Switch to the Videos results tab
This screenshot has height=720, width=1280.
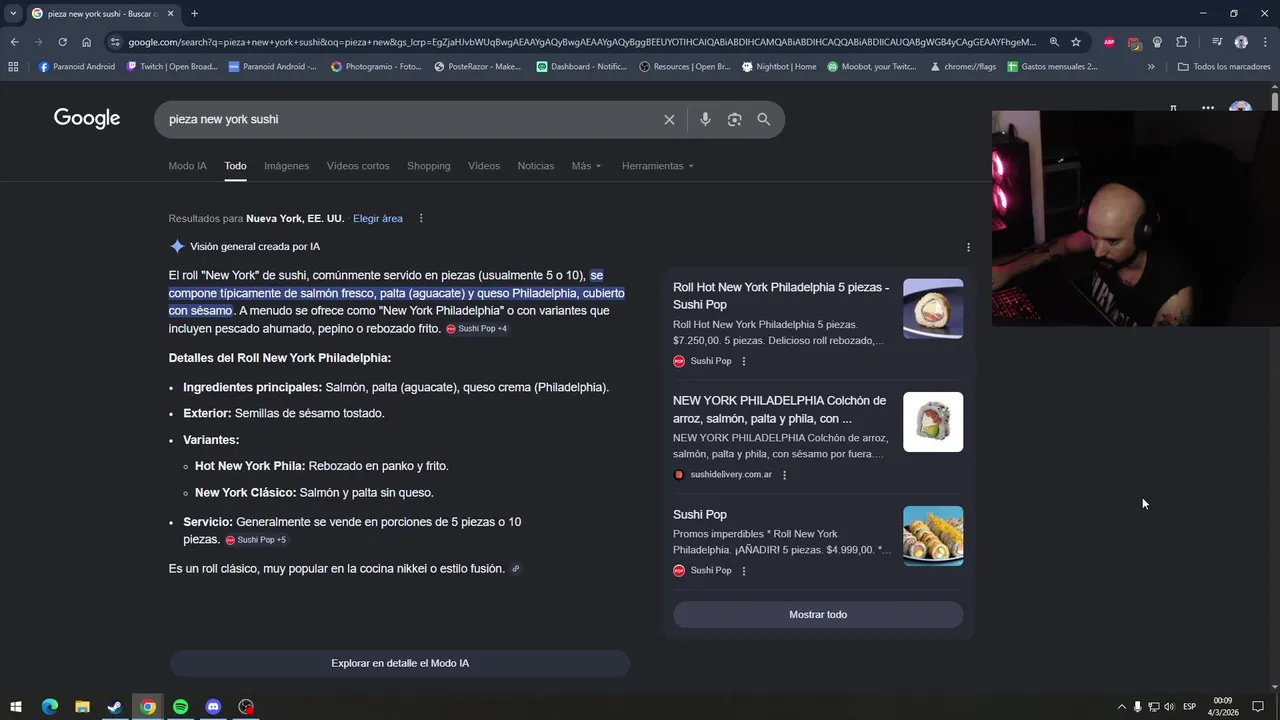[x=484, y=166]
